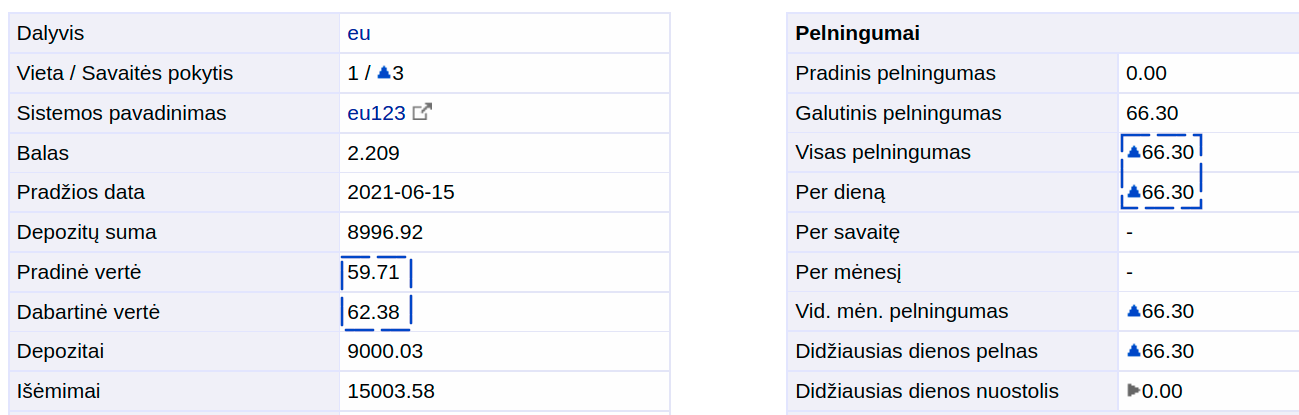Screen dimensions: 1299x415
Task: Select the Pradžios data 2021-06-15 cell
Action: click(x=504, y=192)
